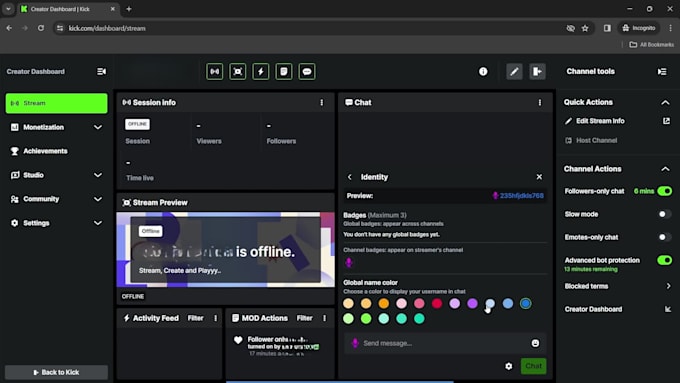Viewport: 680px width, 383px height.
Task: Reload the page
Action: [x=41, y=28]
